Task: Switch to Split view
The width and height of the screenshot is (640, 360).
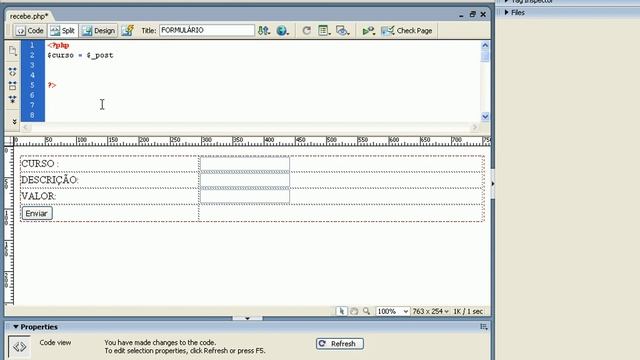Action: point(62,31)
